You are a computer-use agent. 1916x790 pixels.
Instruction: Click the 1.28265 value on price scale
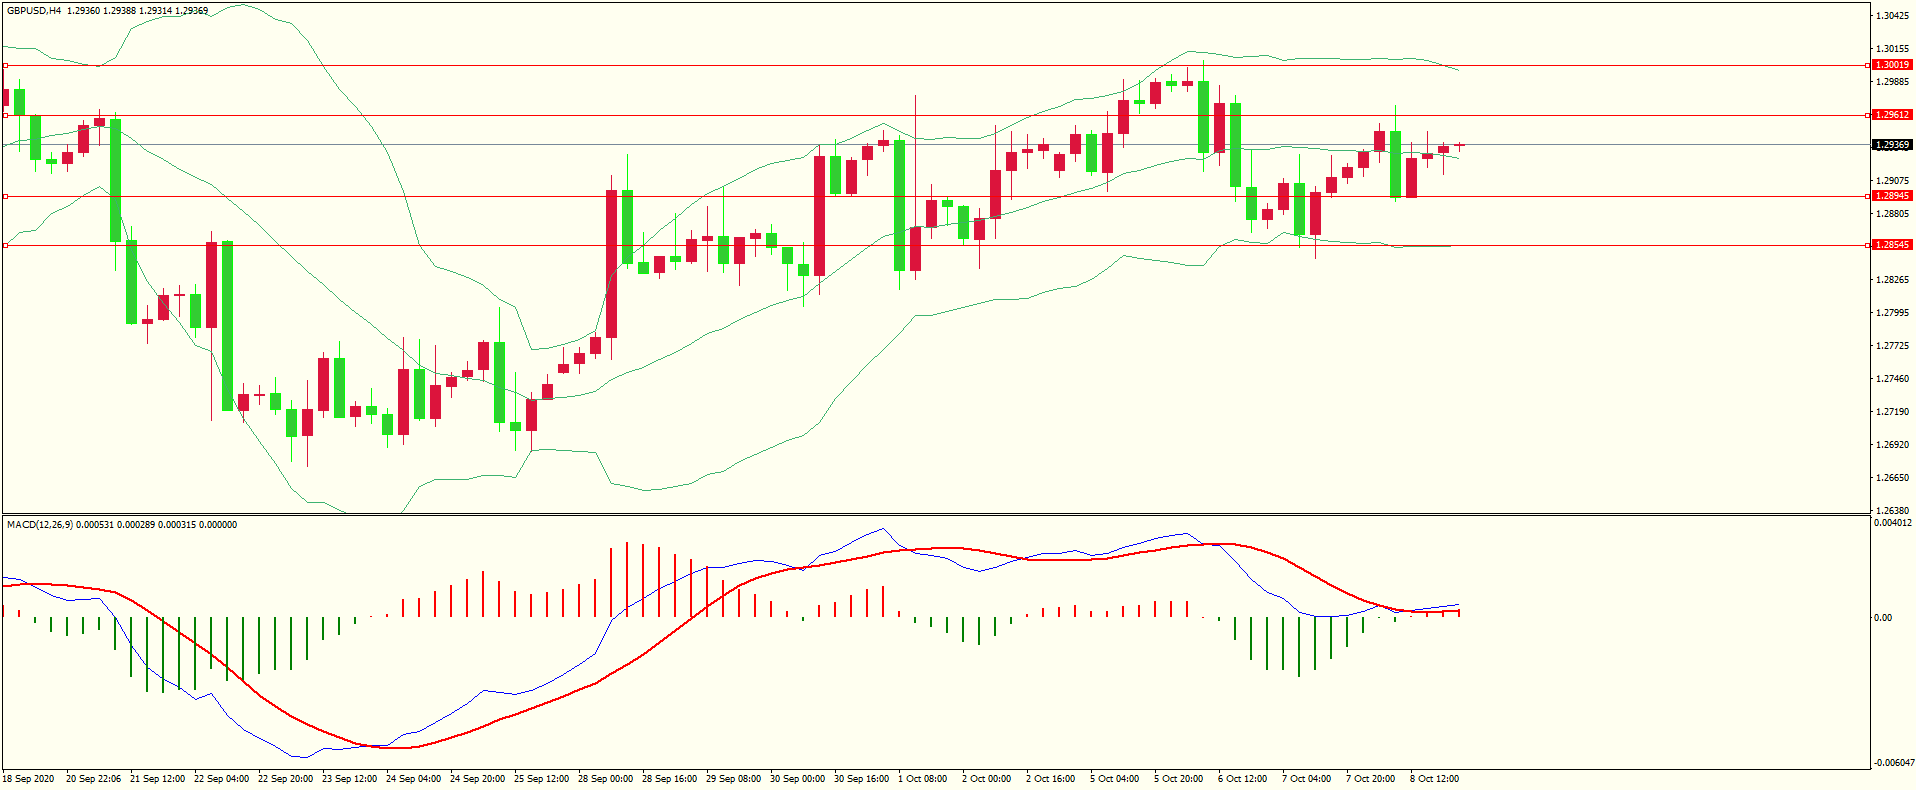(x=1892, y=280)
